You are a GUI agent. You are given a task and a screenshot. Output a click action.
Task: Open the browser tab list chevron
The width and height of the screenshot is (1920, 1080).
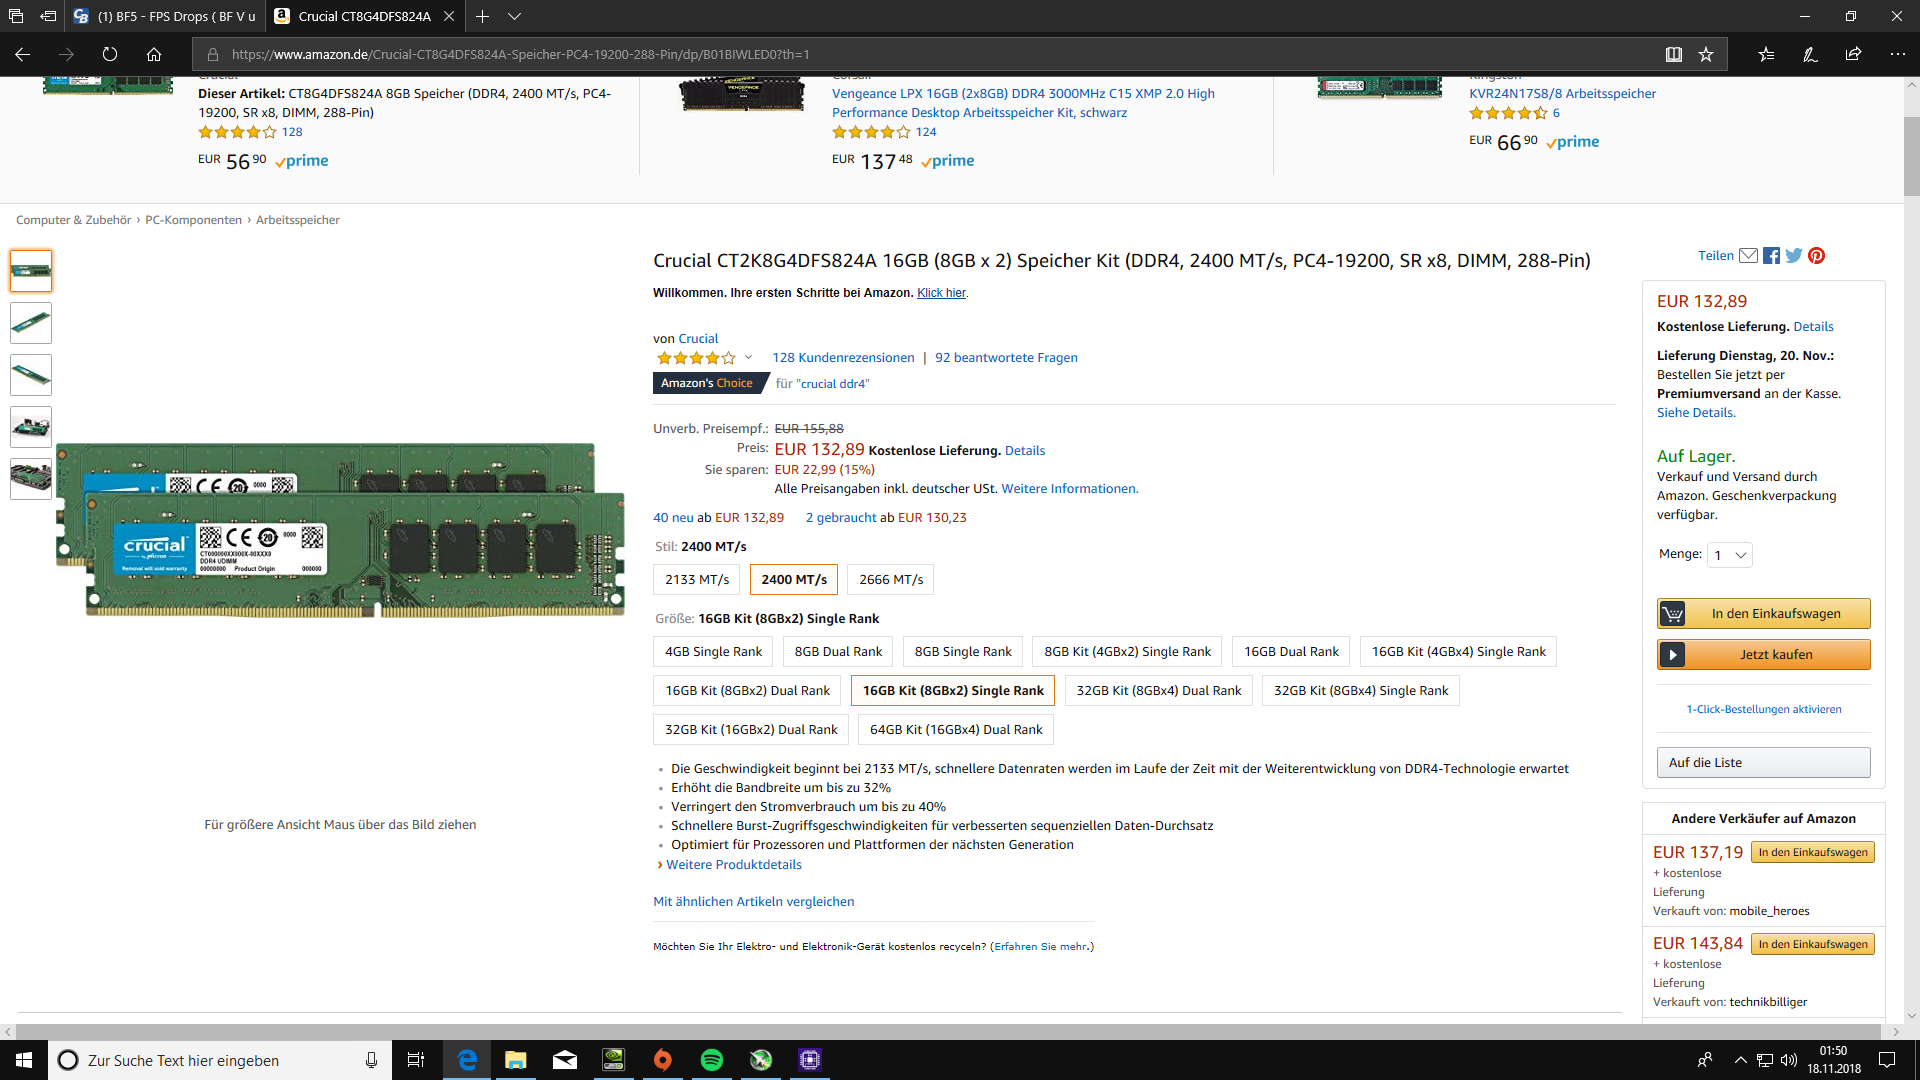[x=514, y=16]
